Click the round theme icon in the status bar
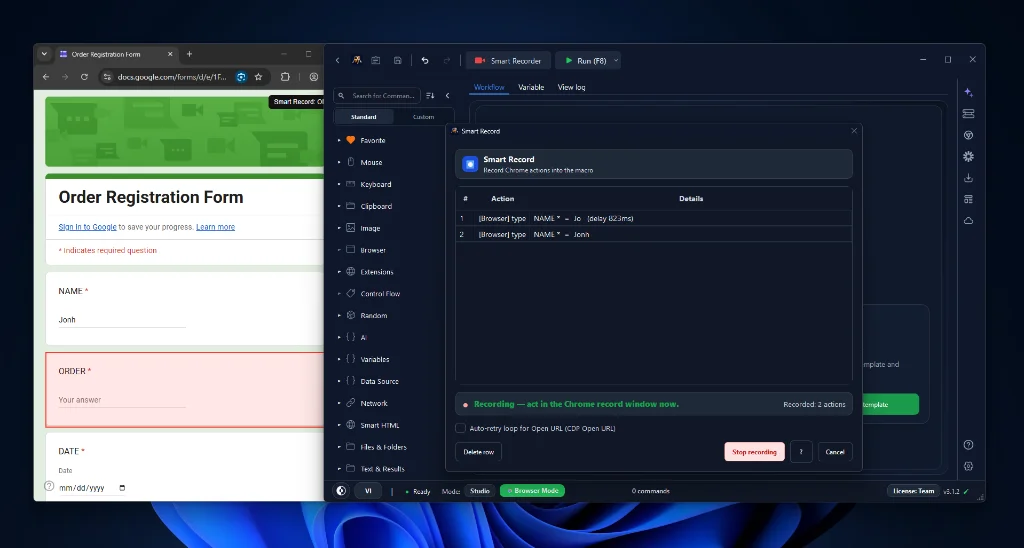The height and width of the screenshot is (548, 1024). (x=341, y=491)
